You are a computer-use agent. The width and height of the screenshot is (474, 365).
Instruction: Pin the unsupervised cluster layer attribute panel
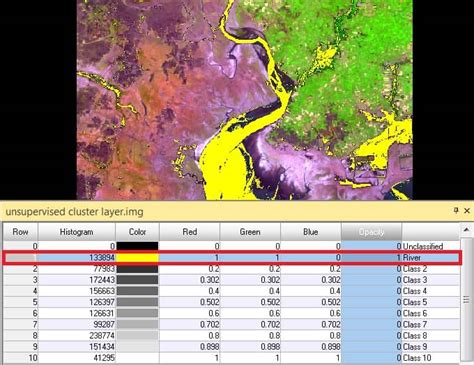coord(456,210)
